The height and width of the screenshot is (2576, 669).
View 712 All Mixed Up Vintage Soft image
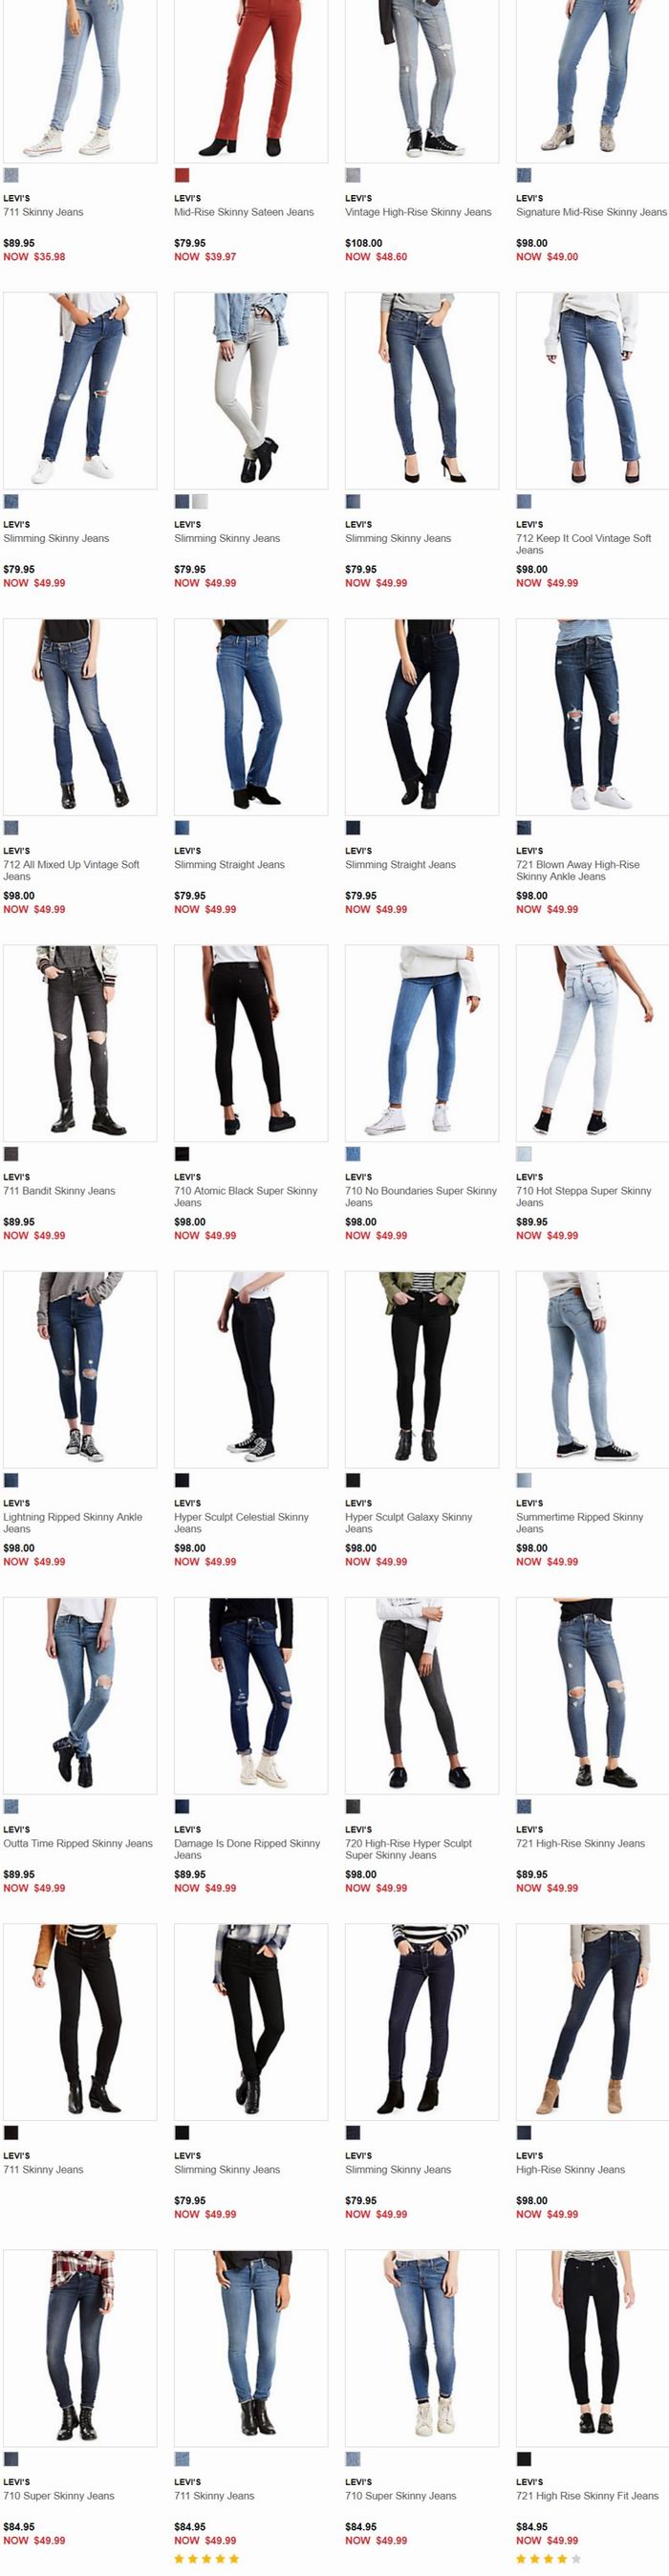point(80,717)
